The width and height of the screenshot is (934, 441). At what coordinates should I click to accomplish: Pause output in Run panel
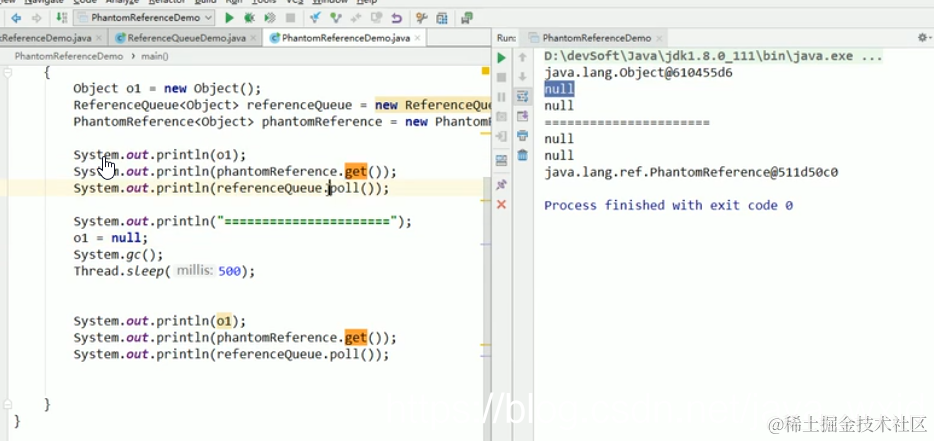(502, 97)
